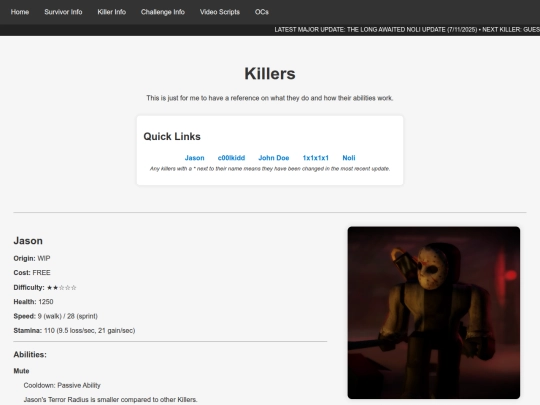Open the OCs page
540x405 pixels.
262,12
